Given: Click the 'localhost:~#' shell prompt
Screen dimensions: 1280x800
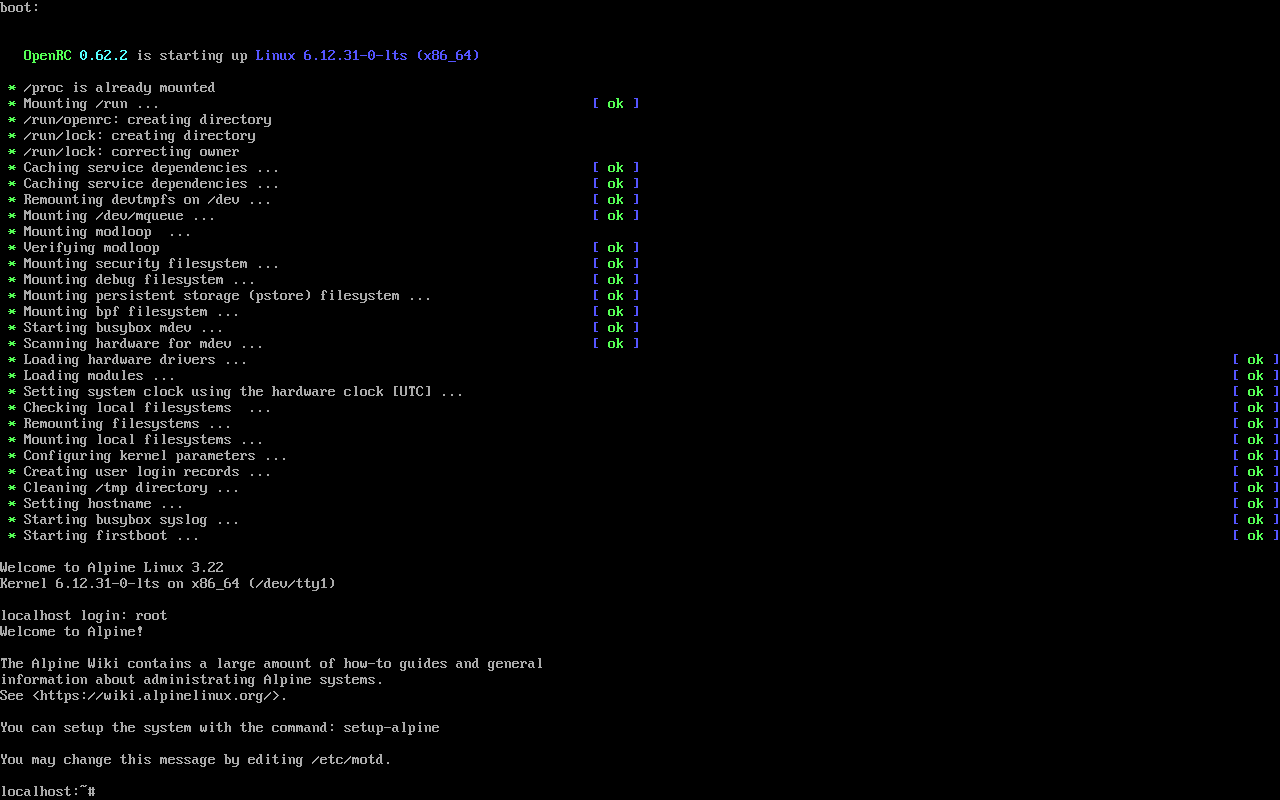Looking at the screenshot, I should click(48, 792).
